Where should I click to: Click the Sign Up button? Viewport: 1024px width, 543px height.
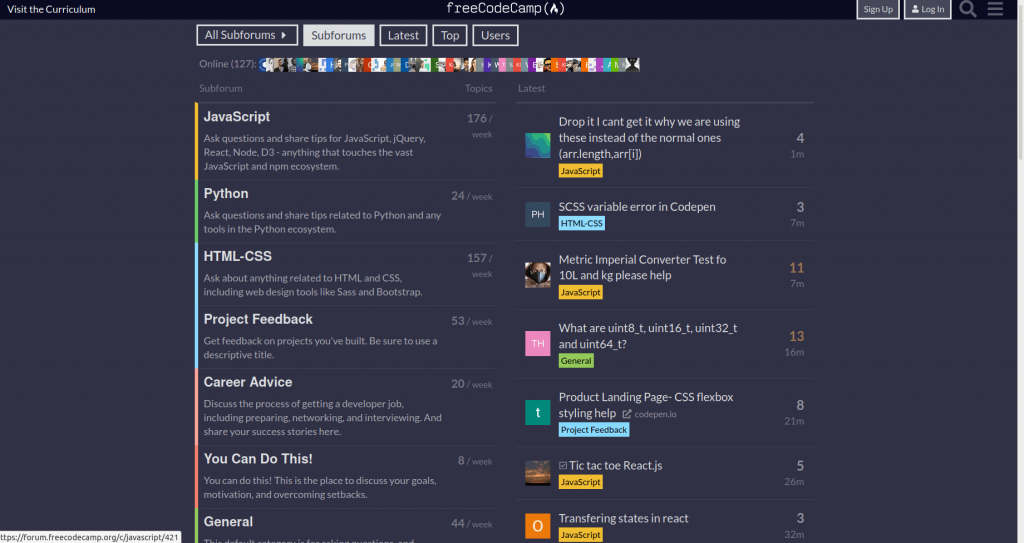coord(878,9)
